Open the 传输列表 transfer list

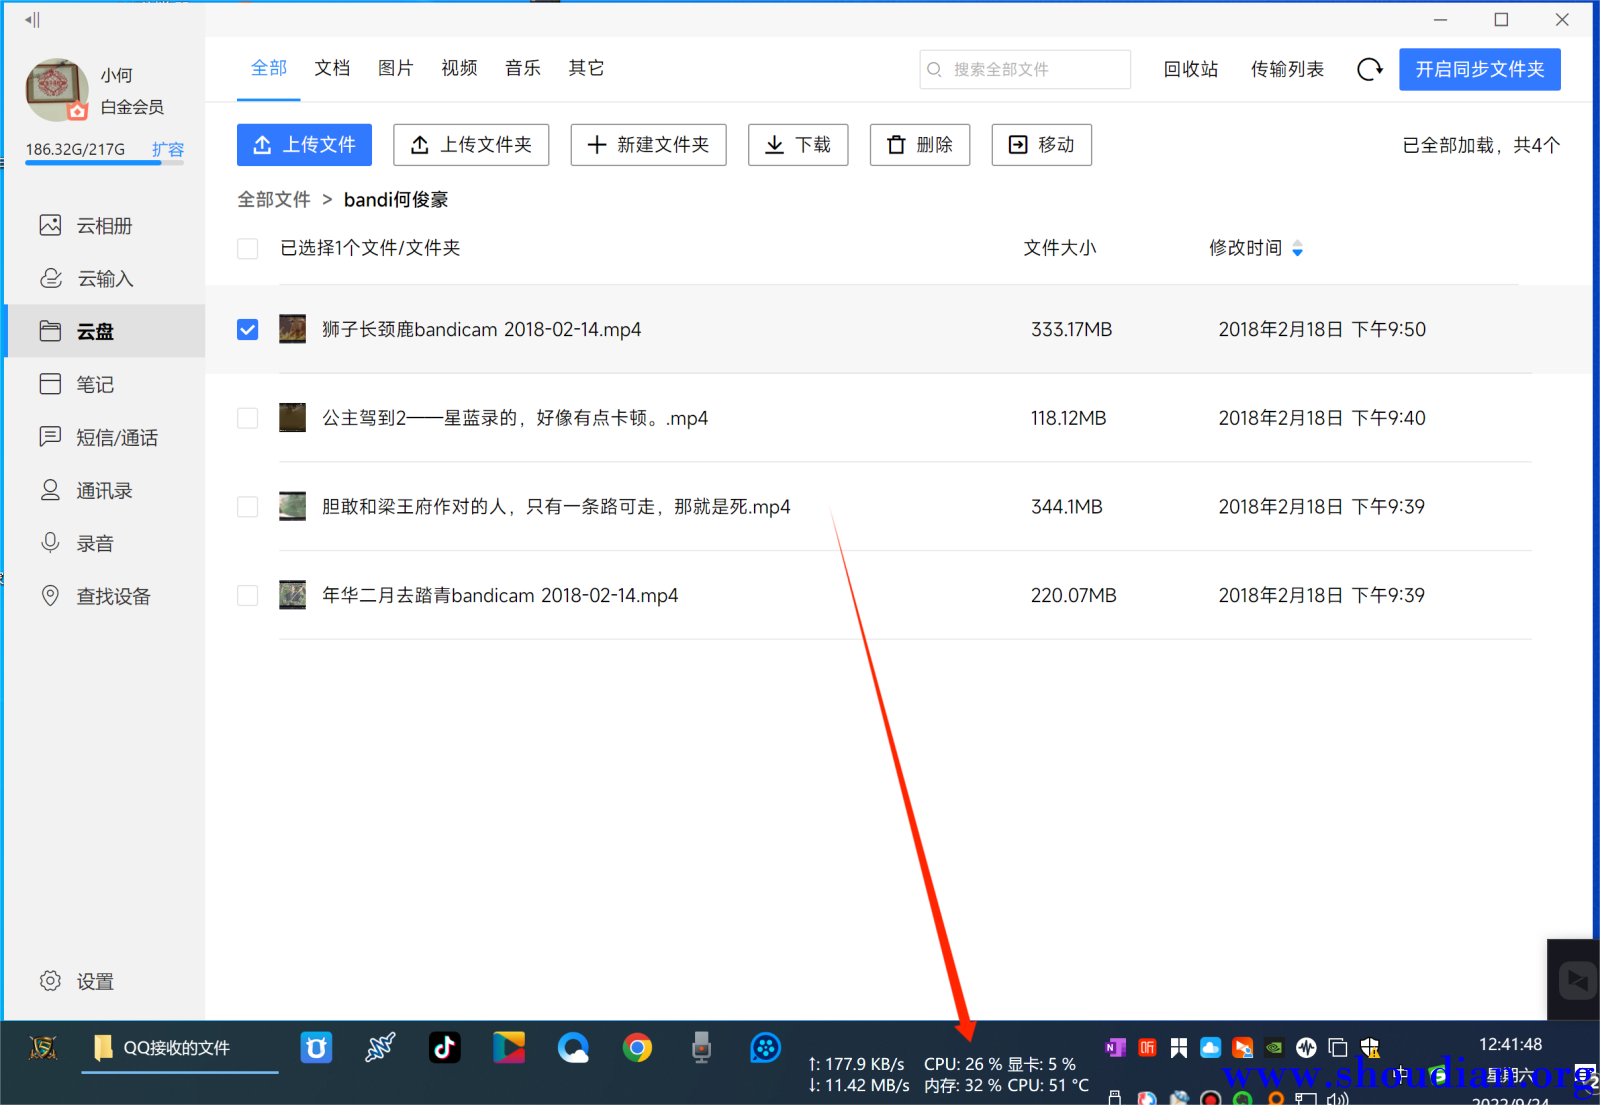[1287, 69]
